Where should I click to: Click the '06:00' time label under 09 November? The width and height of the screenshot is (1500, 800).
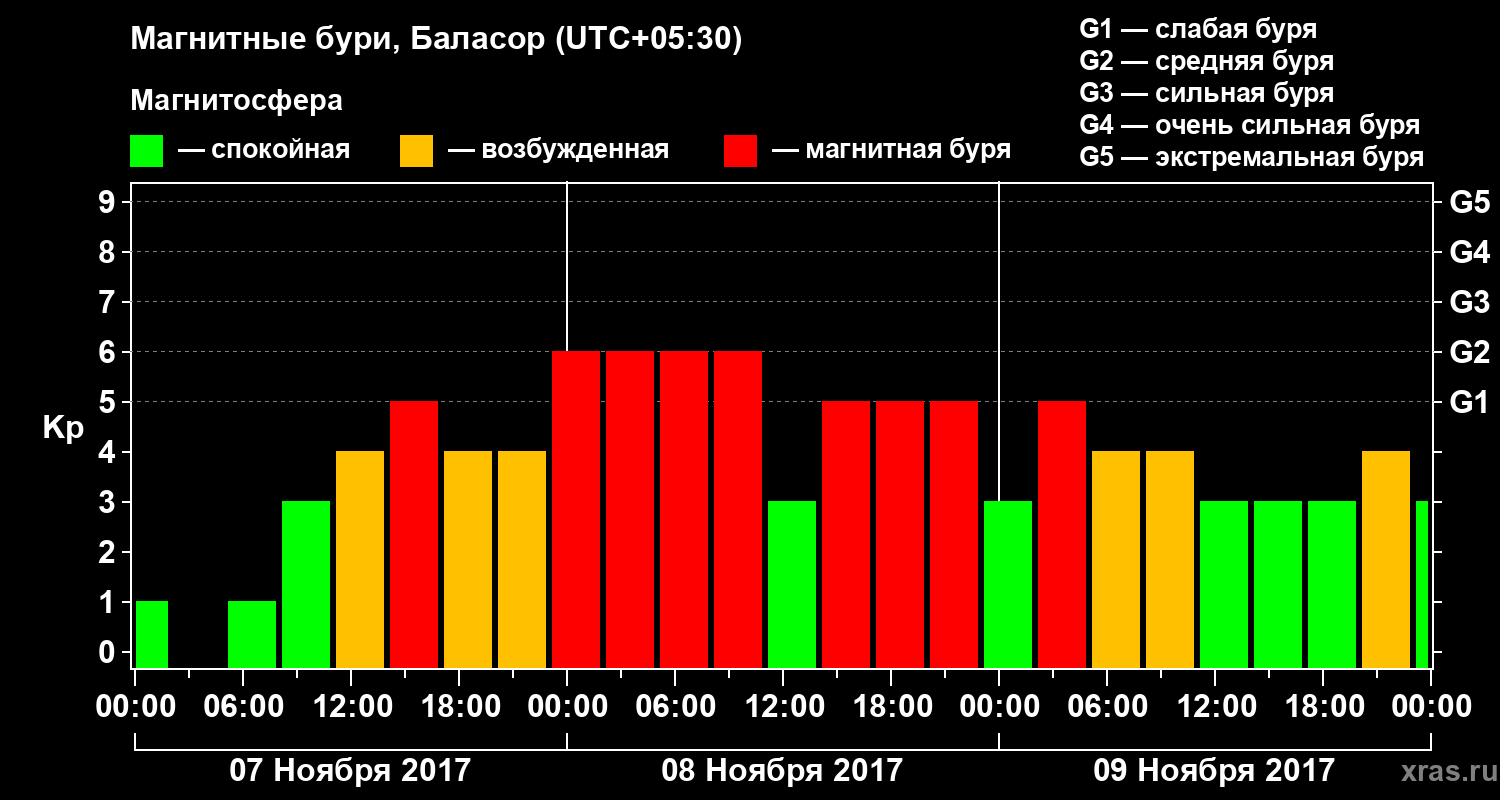click(x=1106, y=707)
